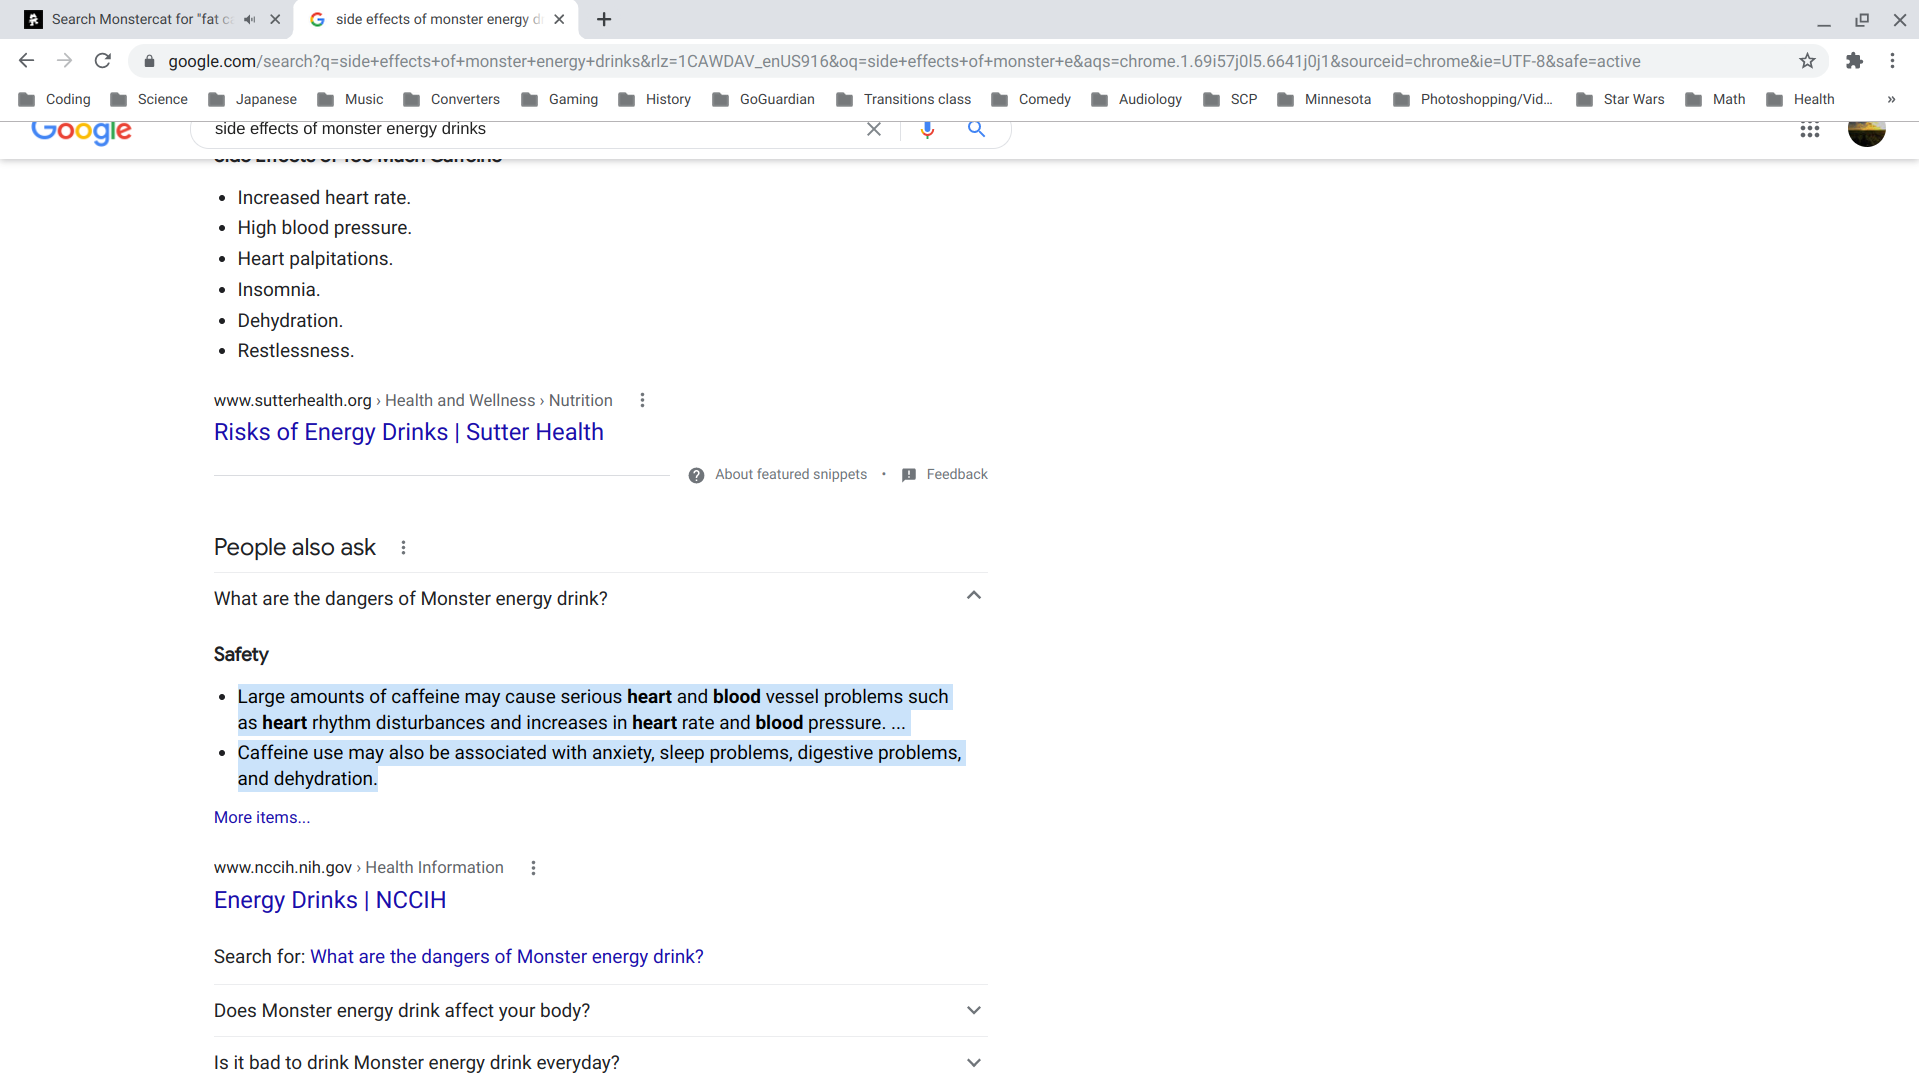The height and width of the screenshot is (1080, 1919).
Task: Show more bookmarks with the chevron
Action: (1891, 99)
